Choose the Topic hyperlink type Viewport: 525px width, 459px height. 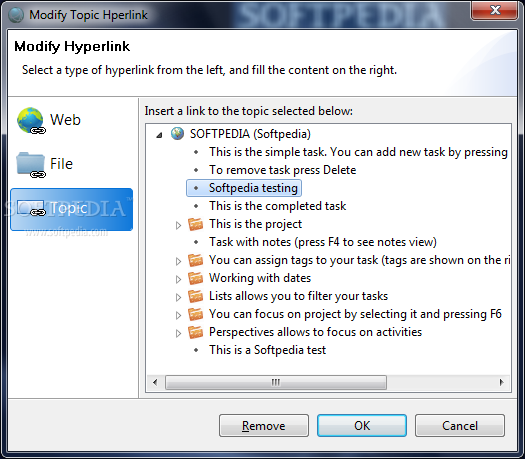point(71,210)
